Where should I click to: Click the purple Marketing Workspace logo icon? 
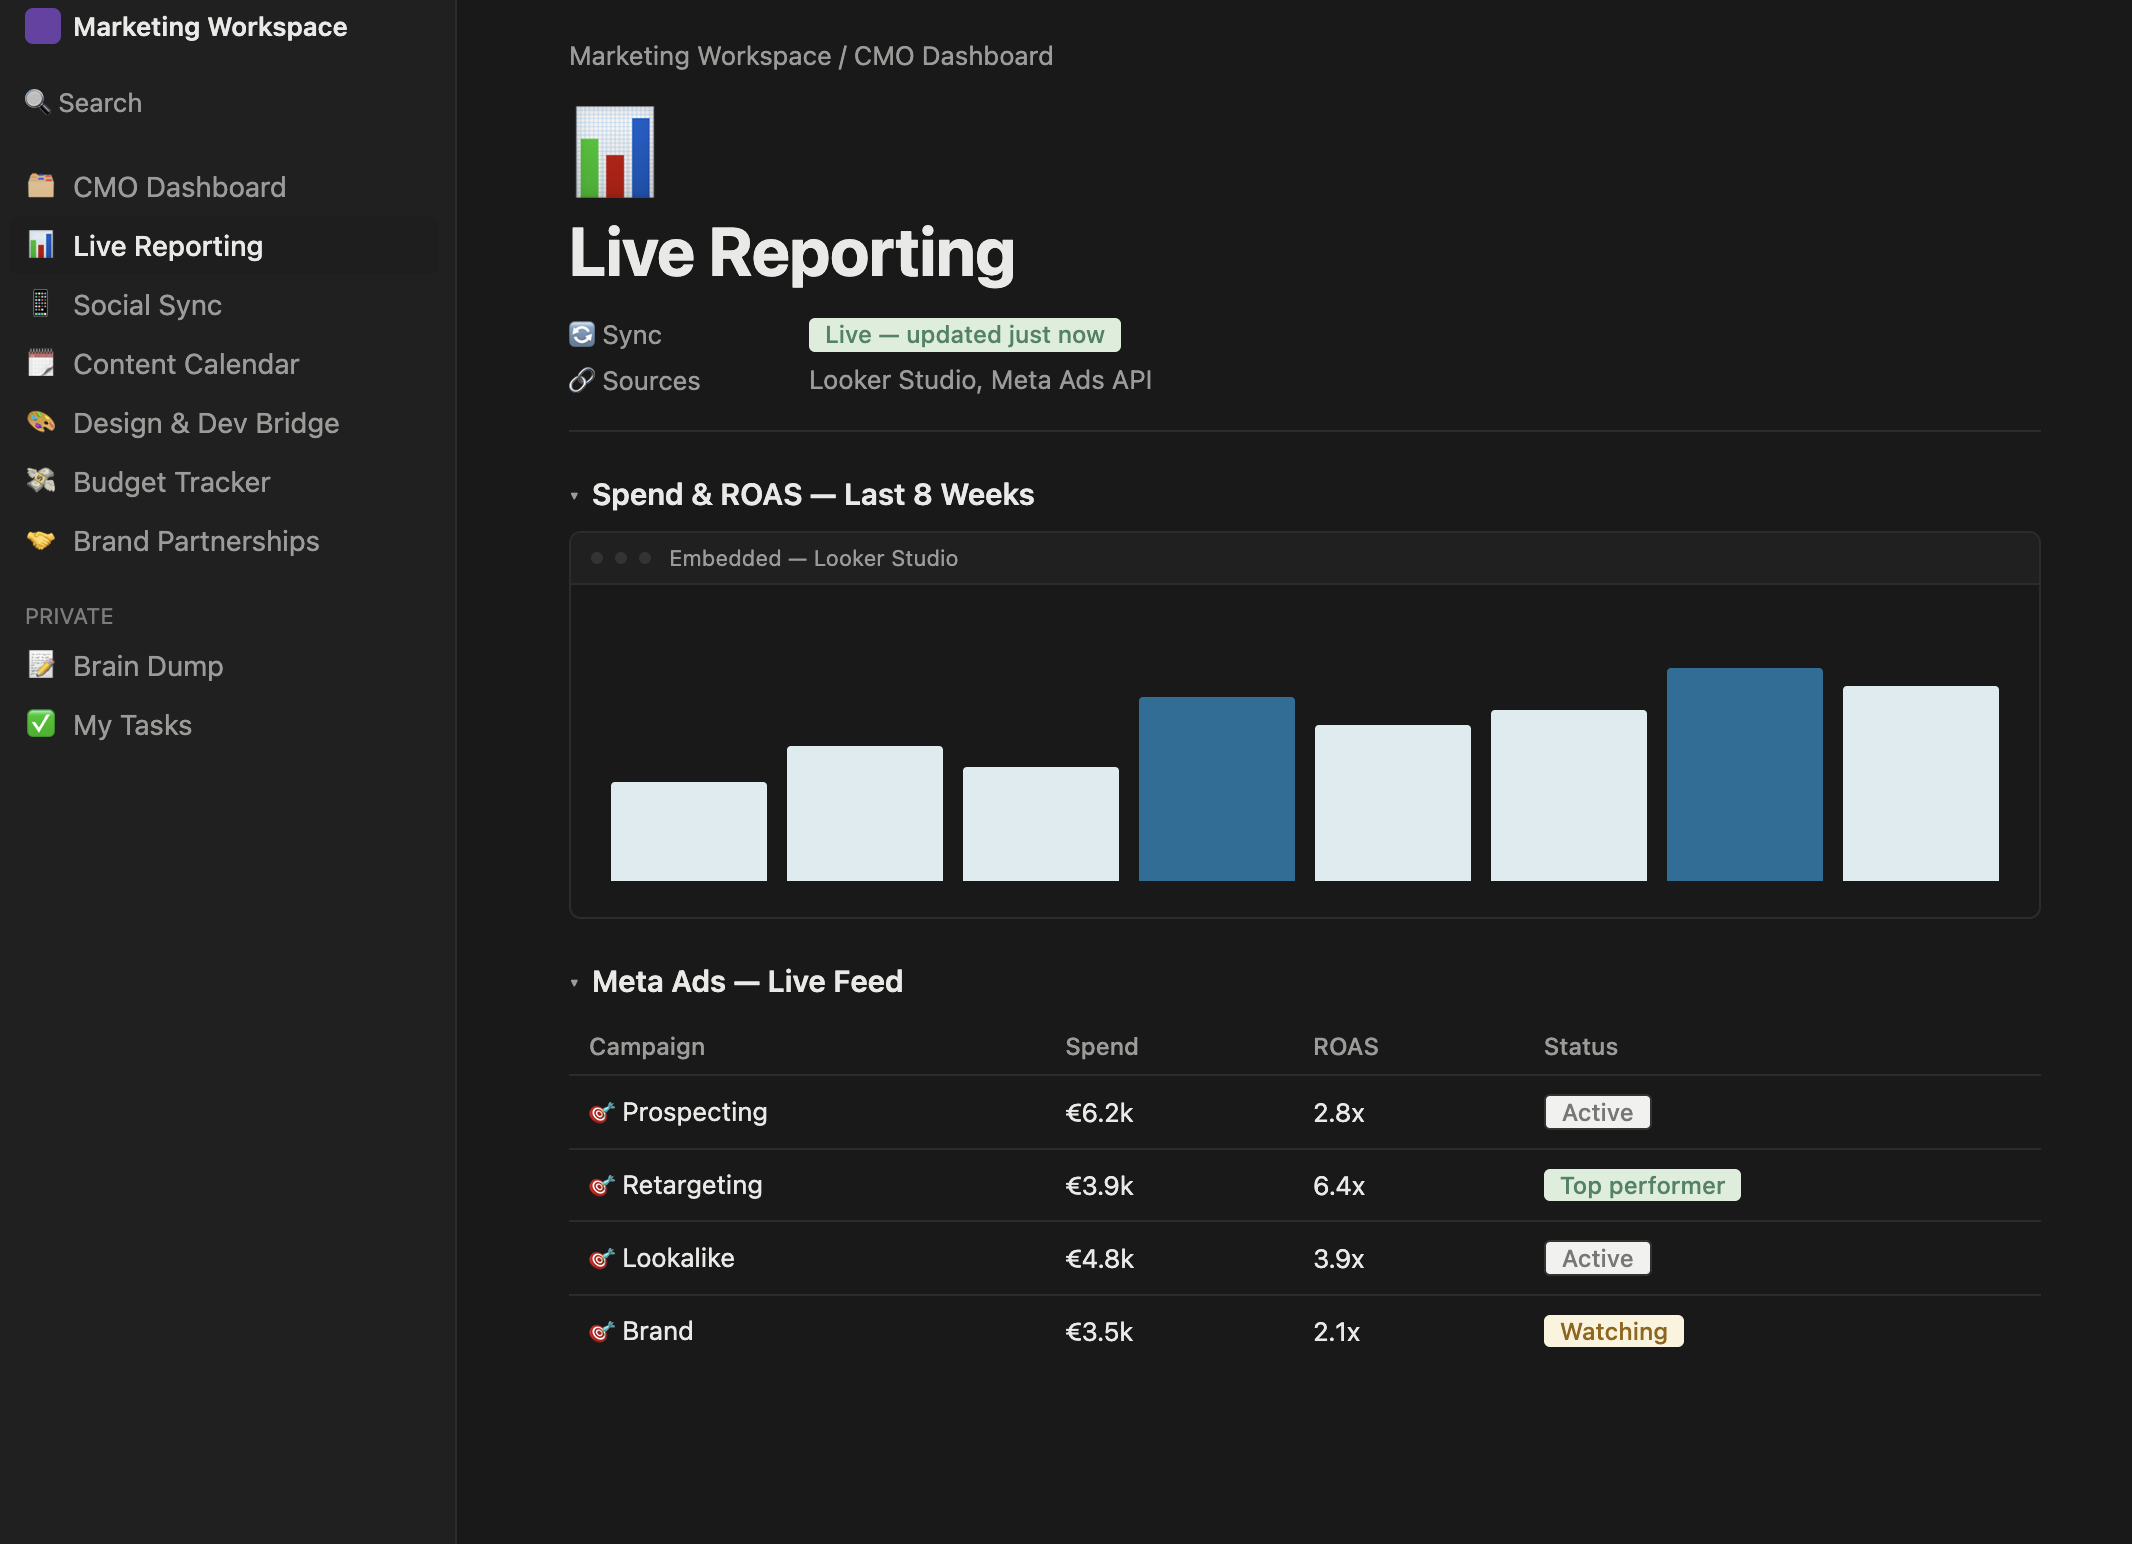[42, 26]
